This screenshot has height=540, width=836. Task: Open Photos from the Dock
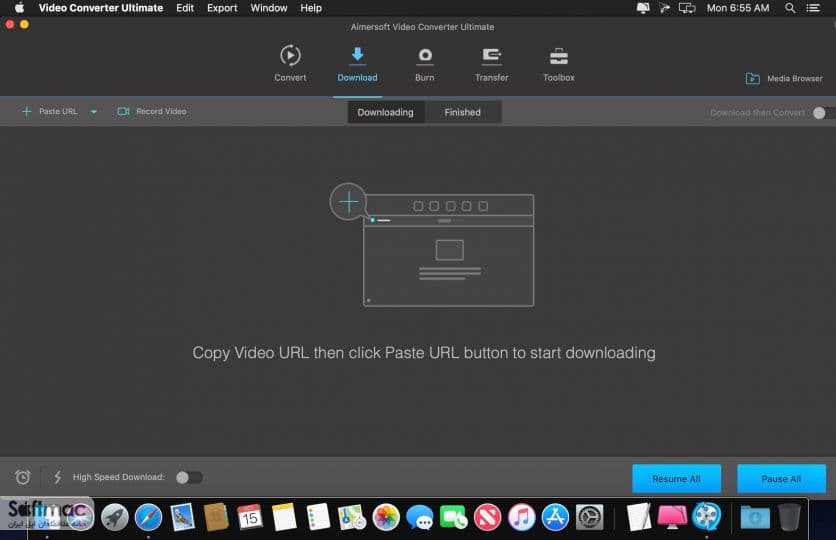pyautogui.click(x=385, y=517)
